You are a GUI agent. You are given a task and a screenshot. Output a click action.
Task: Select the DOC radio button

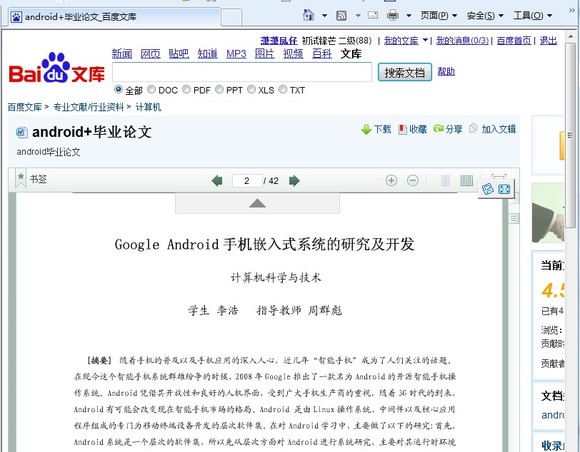[151, 89]
